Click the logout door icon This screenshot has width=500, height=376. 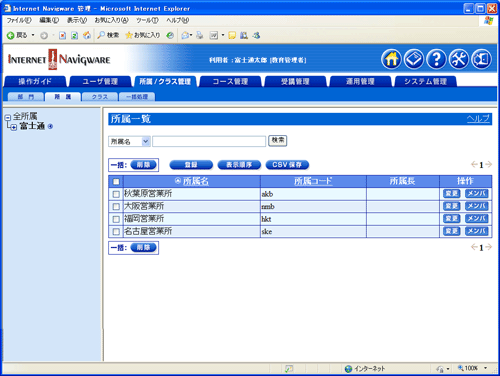click(x=482, y=59)
